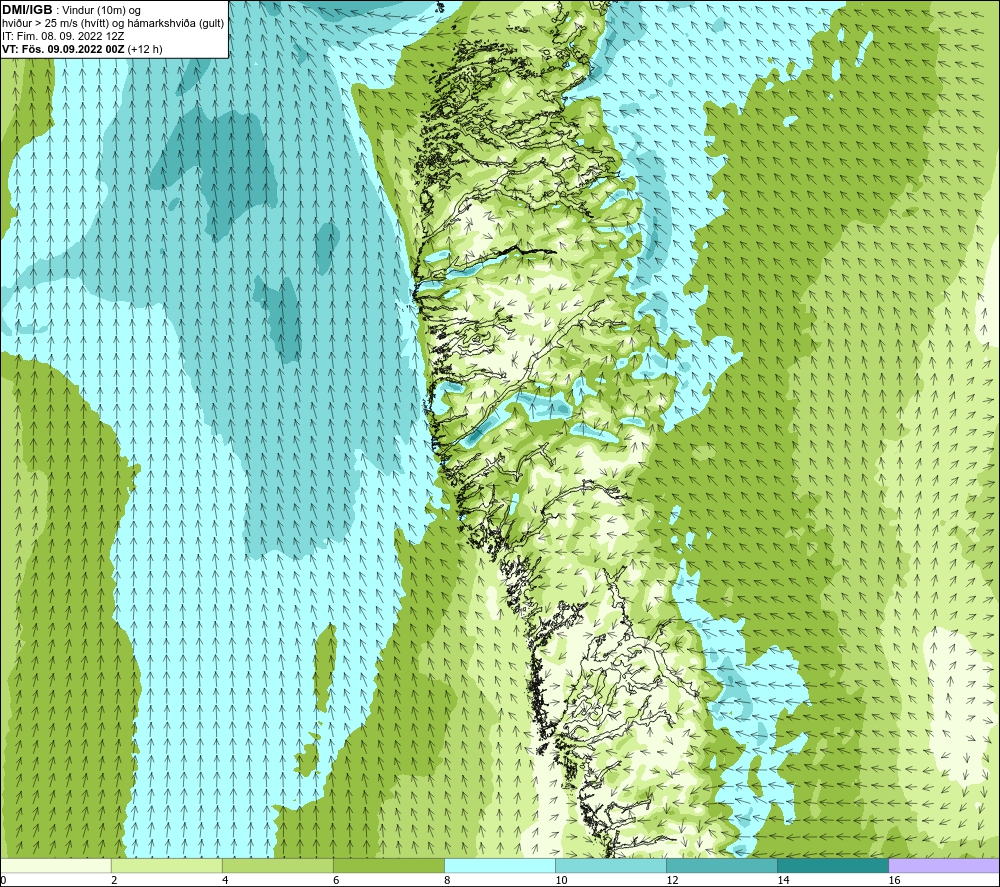Image resolution: width=1000 pixels, height=887 pixels.
Task: Select the 8–10 m/s light cyan swatch
Action: [499, 865]
